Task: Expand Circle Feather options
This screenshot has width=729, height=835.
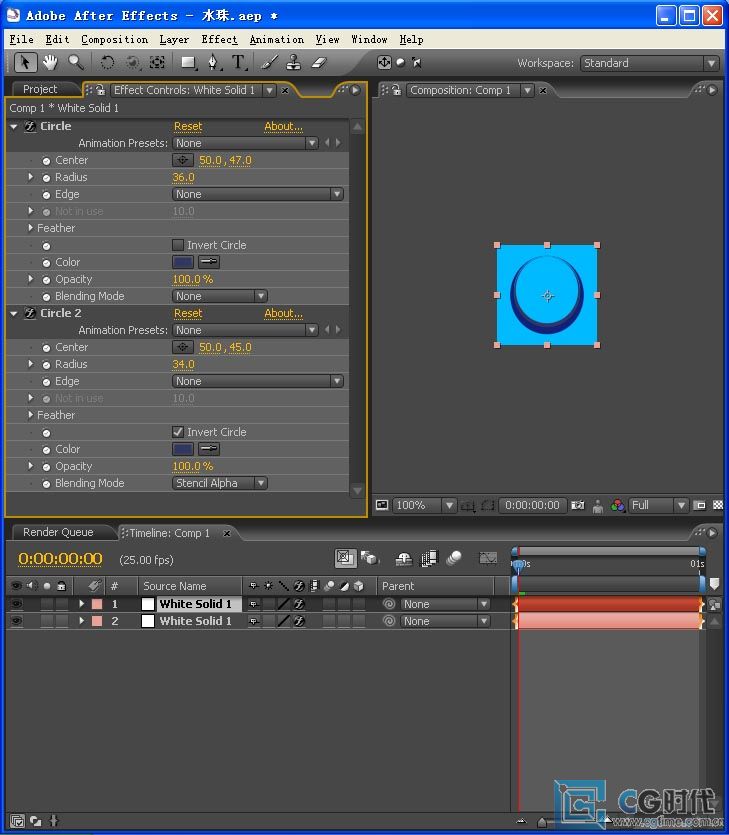Action: (x=31, y=228)
